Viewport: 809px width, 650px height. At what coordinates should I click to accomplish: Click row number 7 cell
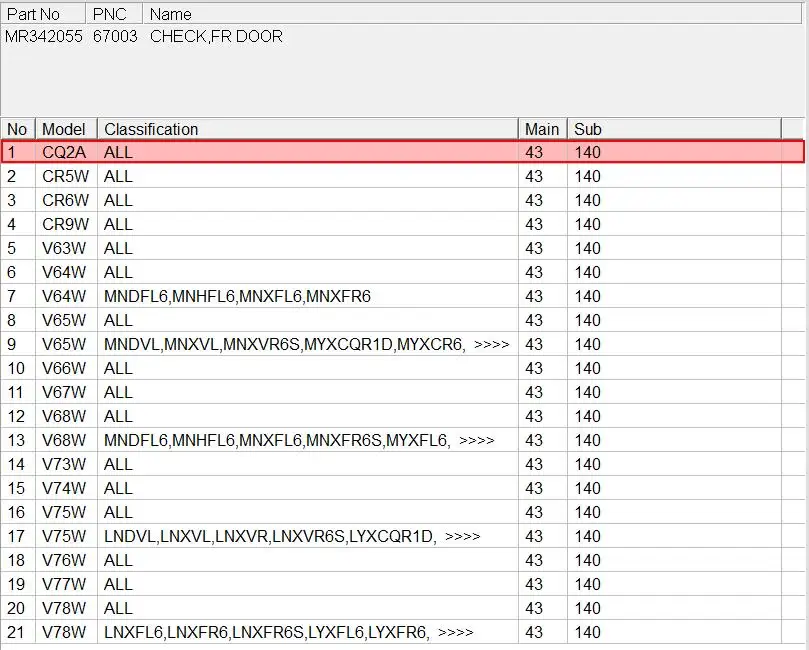(x=18, y=296)
